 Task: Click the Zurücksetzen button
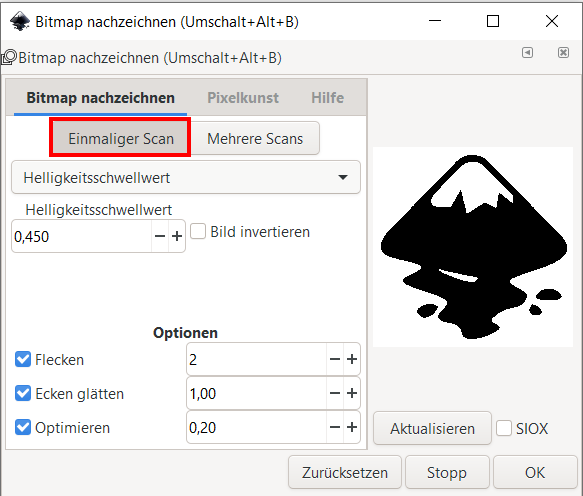point(345,472)
